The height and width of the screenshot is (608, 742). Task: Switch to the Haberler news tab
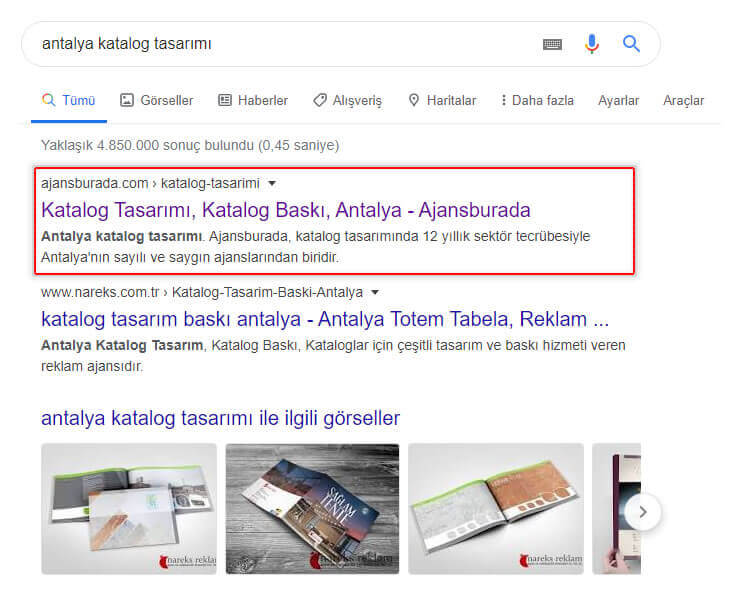click(253, 100)
